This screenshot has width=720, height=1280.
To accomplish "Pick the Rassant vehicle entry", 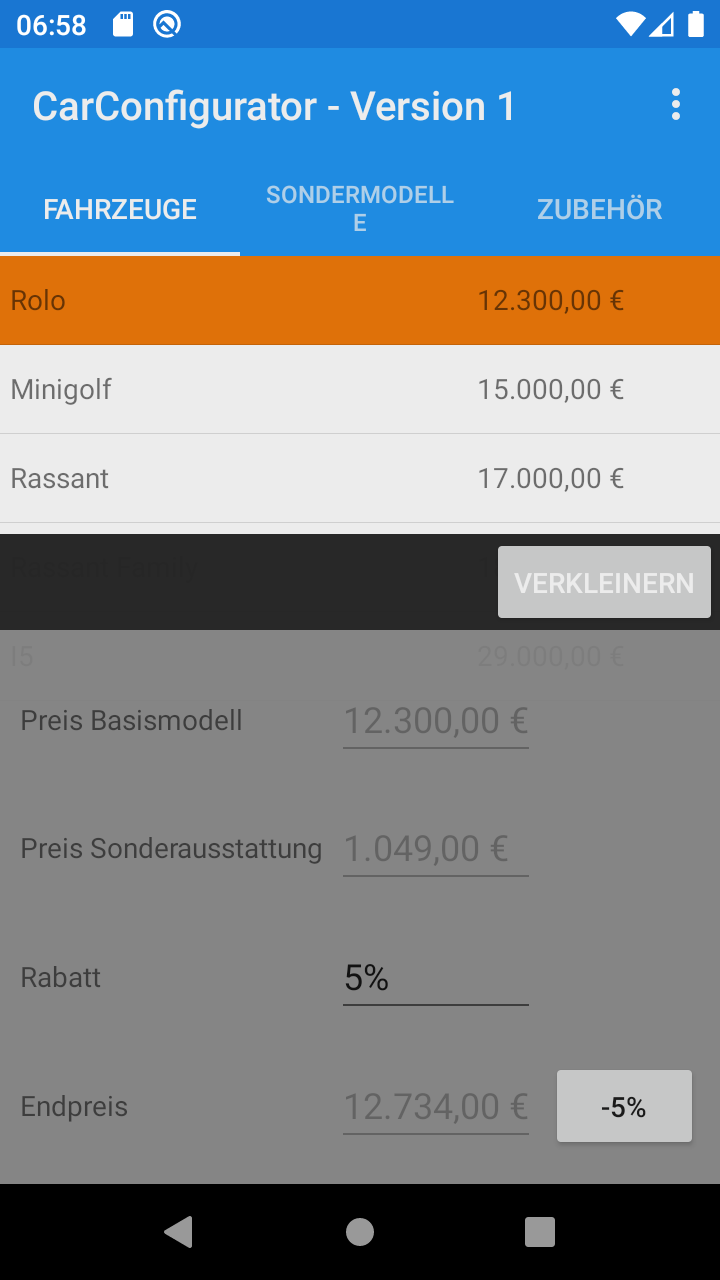I will point(360,478).
